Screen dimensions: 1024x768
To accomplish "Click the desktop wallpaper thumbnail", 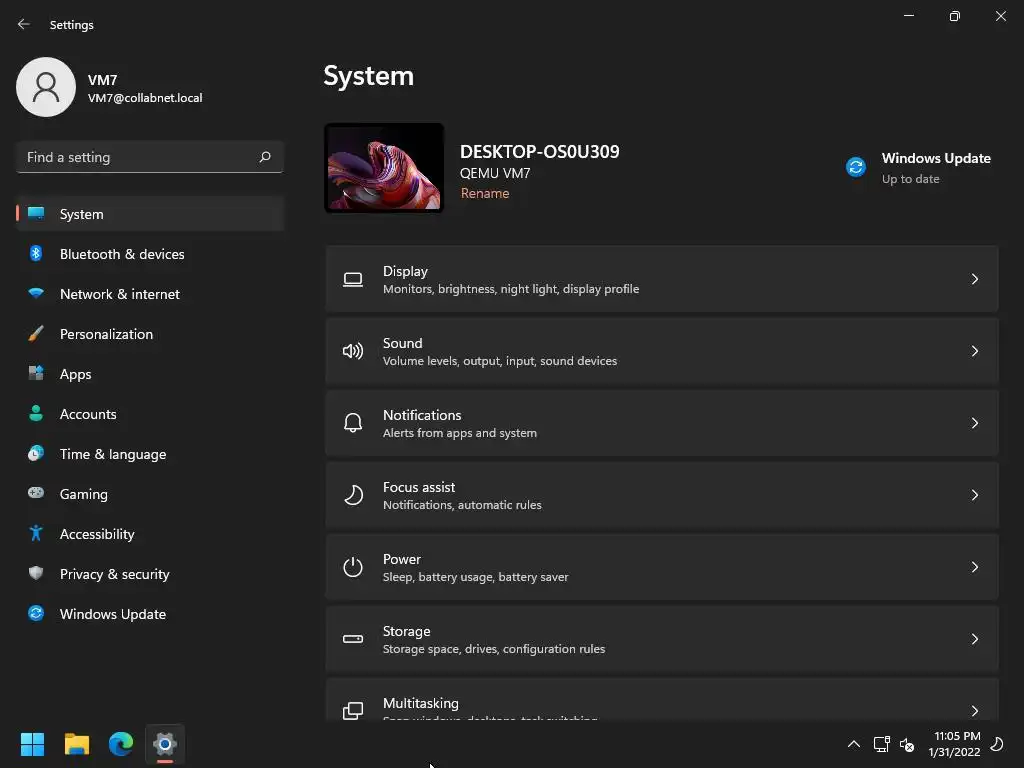I will tap(384, 168).
